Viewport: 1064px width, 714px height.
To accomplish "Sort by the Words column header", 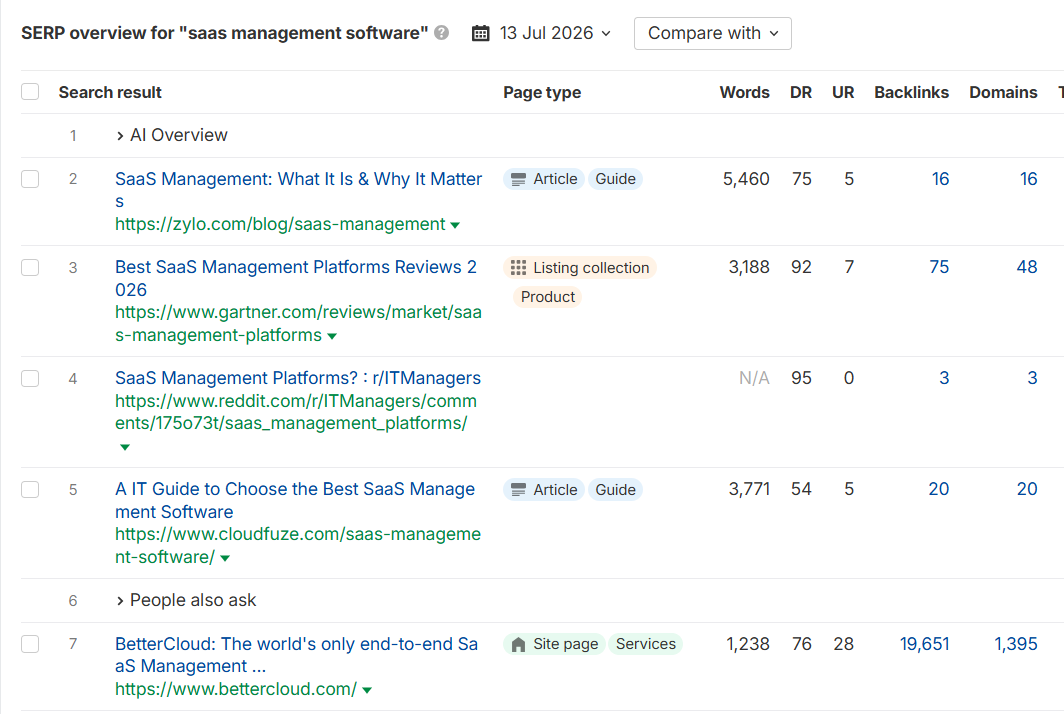I will click(x=744, y=92).
